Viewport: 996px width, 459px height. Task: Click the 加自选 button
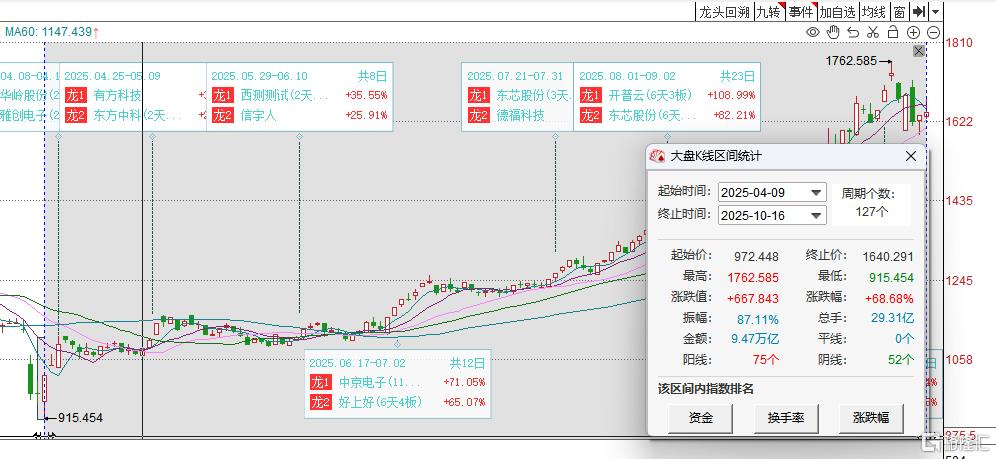837,12
